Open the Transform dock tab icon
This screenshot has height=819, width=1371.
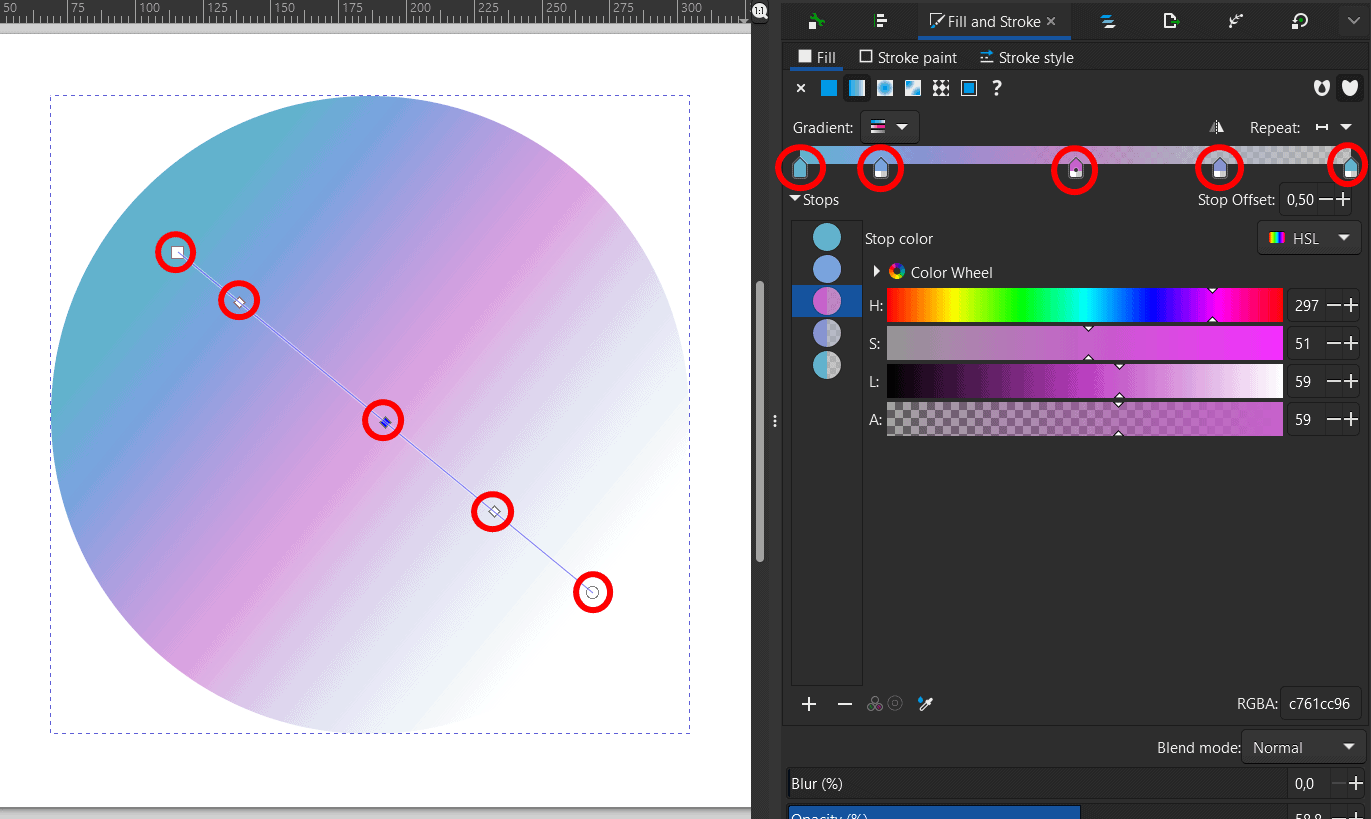tap(1299, 21)
